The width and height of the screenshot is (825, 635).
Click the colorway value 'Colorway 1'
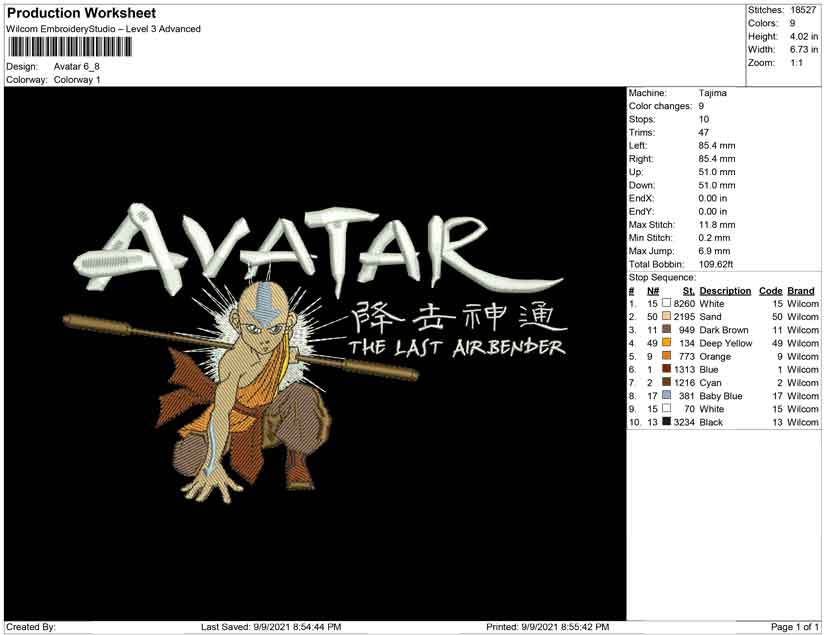77,80
